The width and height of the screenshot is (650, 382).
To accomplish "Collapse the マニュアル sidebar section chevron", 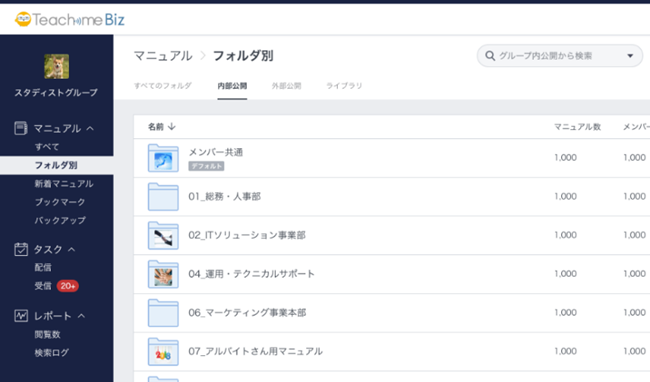I will [90, 128].
